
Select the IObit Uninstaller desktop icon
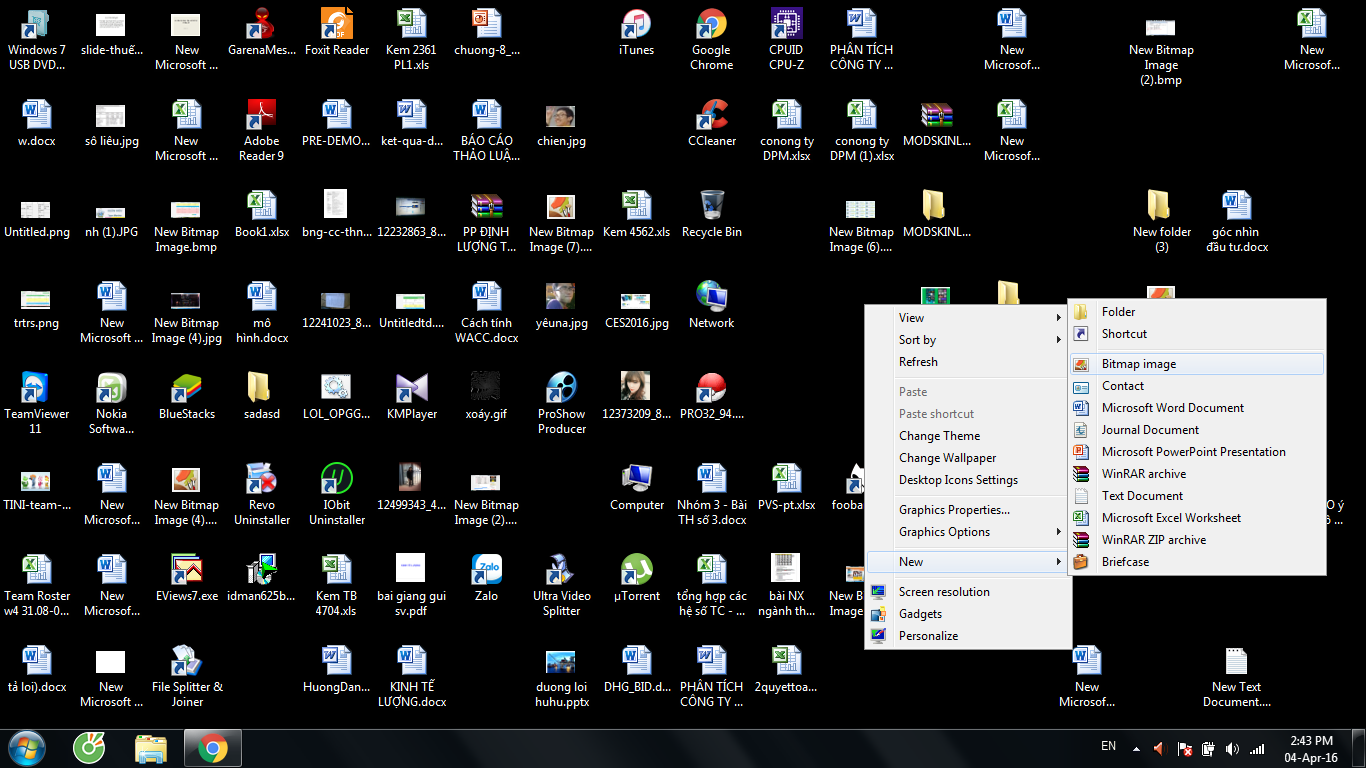click(337, 495)
